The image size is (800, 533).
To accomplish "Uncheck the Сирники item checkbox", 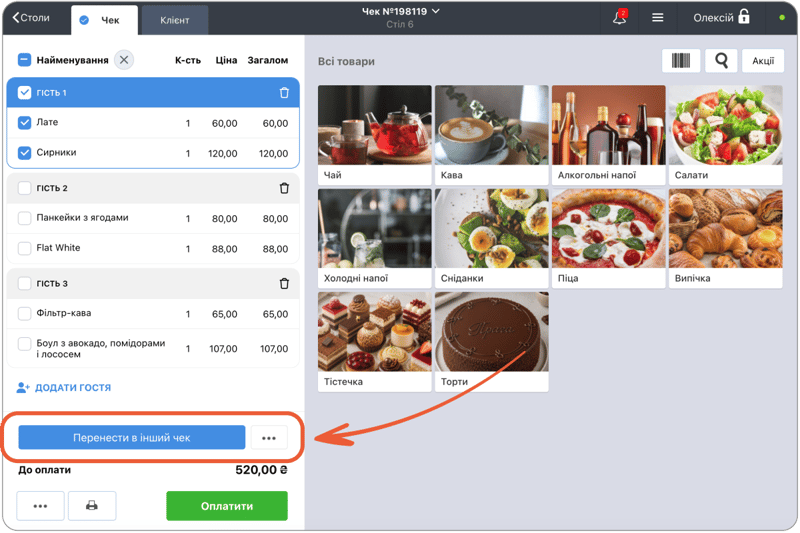I will 24,153.
